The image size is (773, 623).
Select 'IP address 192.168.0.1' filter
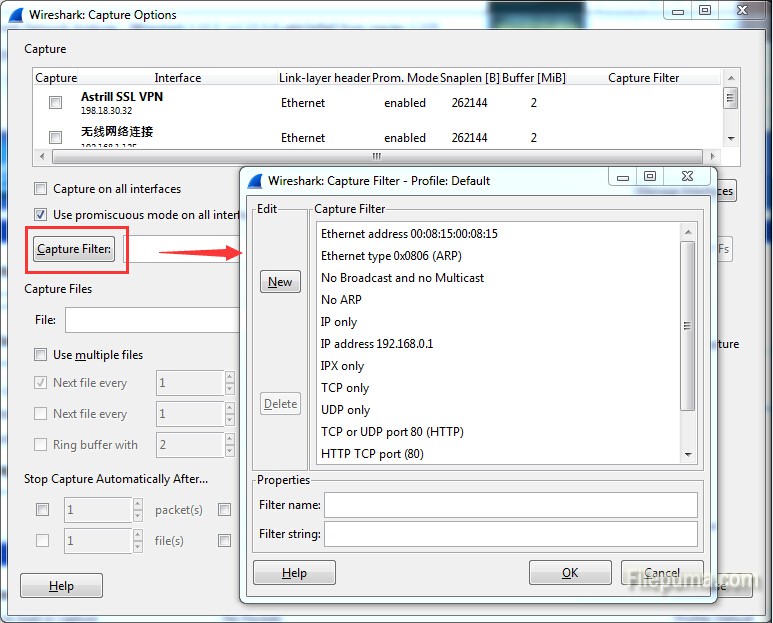(377, 343)
